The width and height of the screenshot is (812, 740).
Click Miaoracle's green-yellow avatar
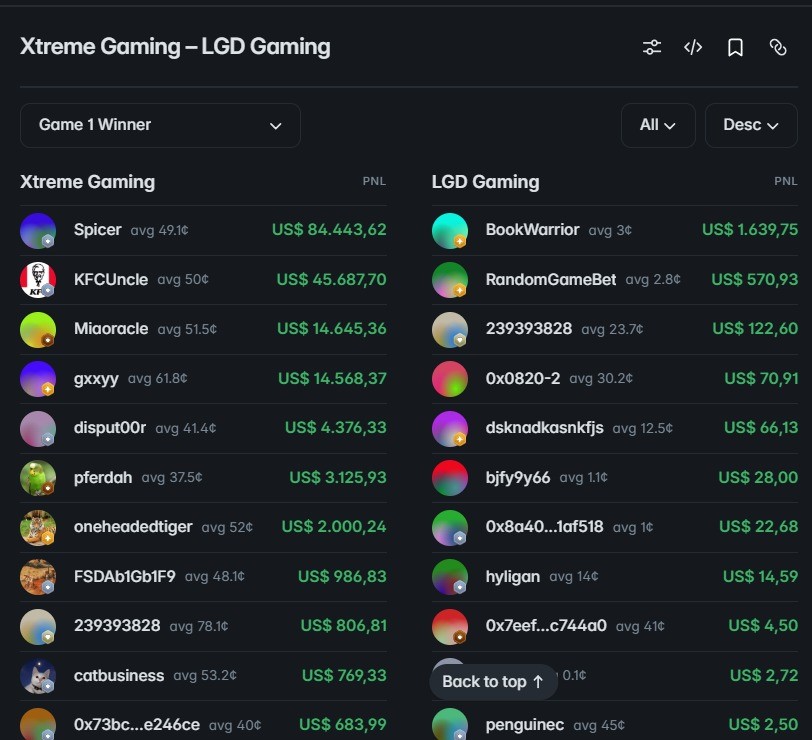click(38, 329)
